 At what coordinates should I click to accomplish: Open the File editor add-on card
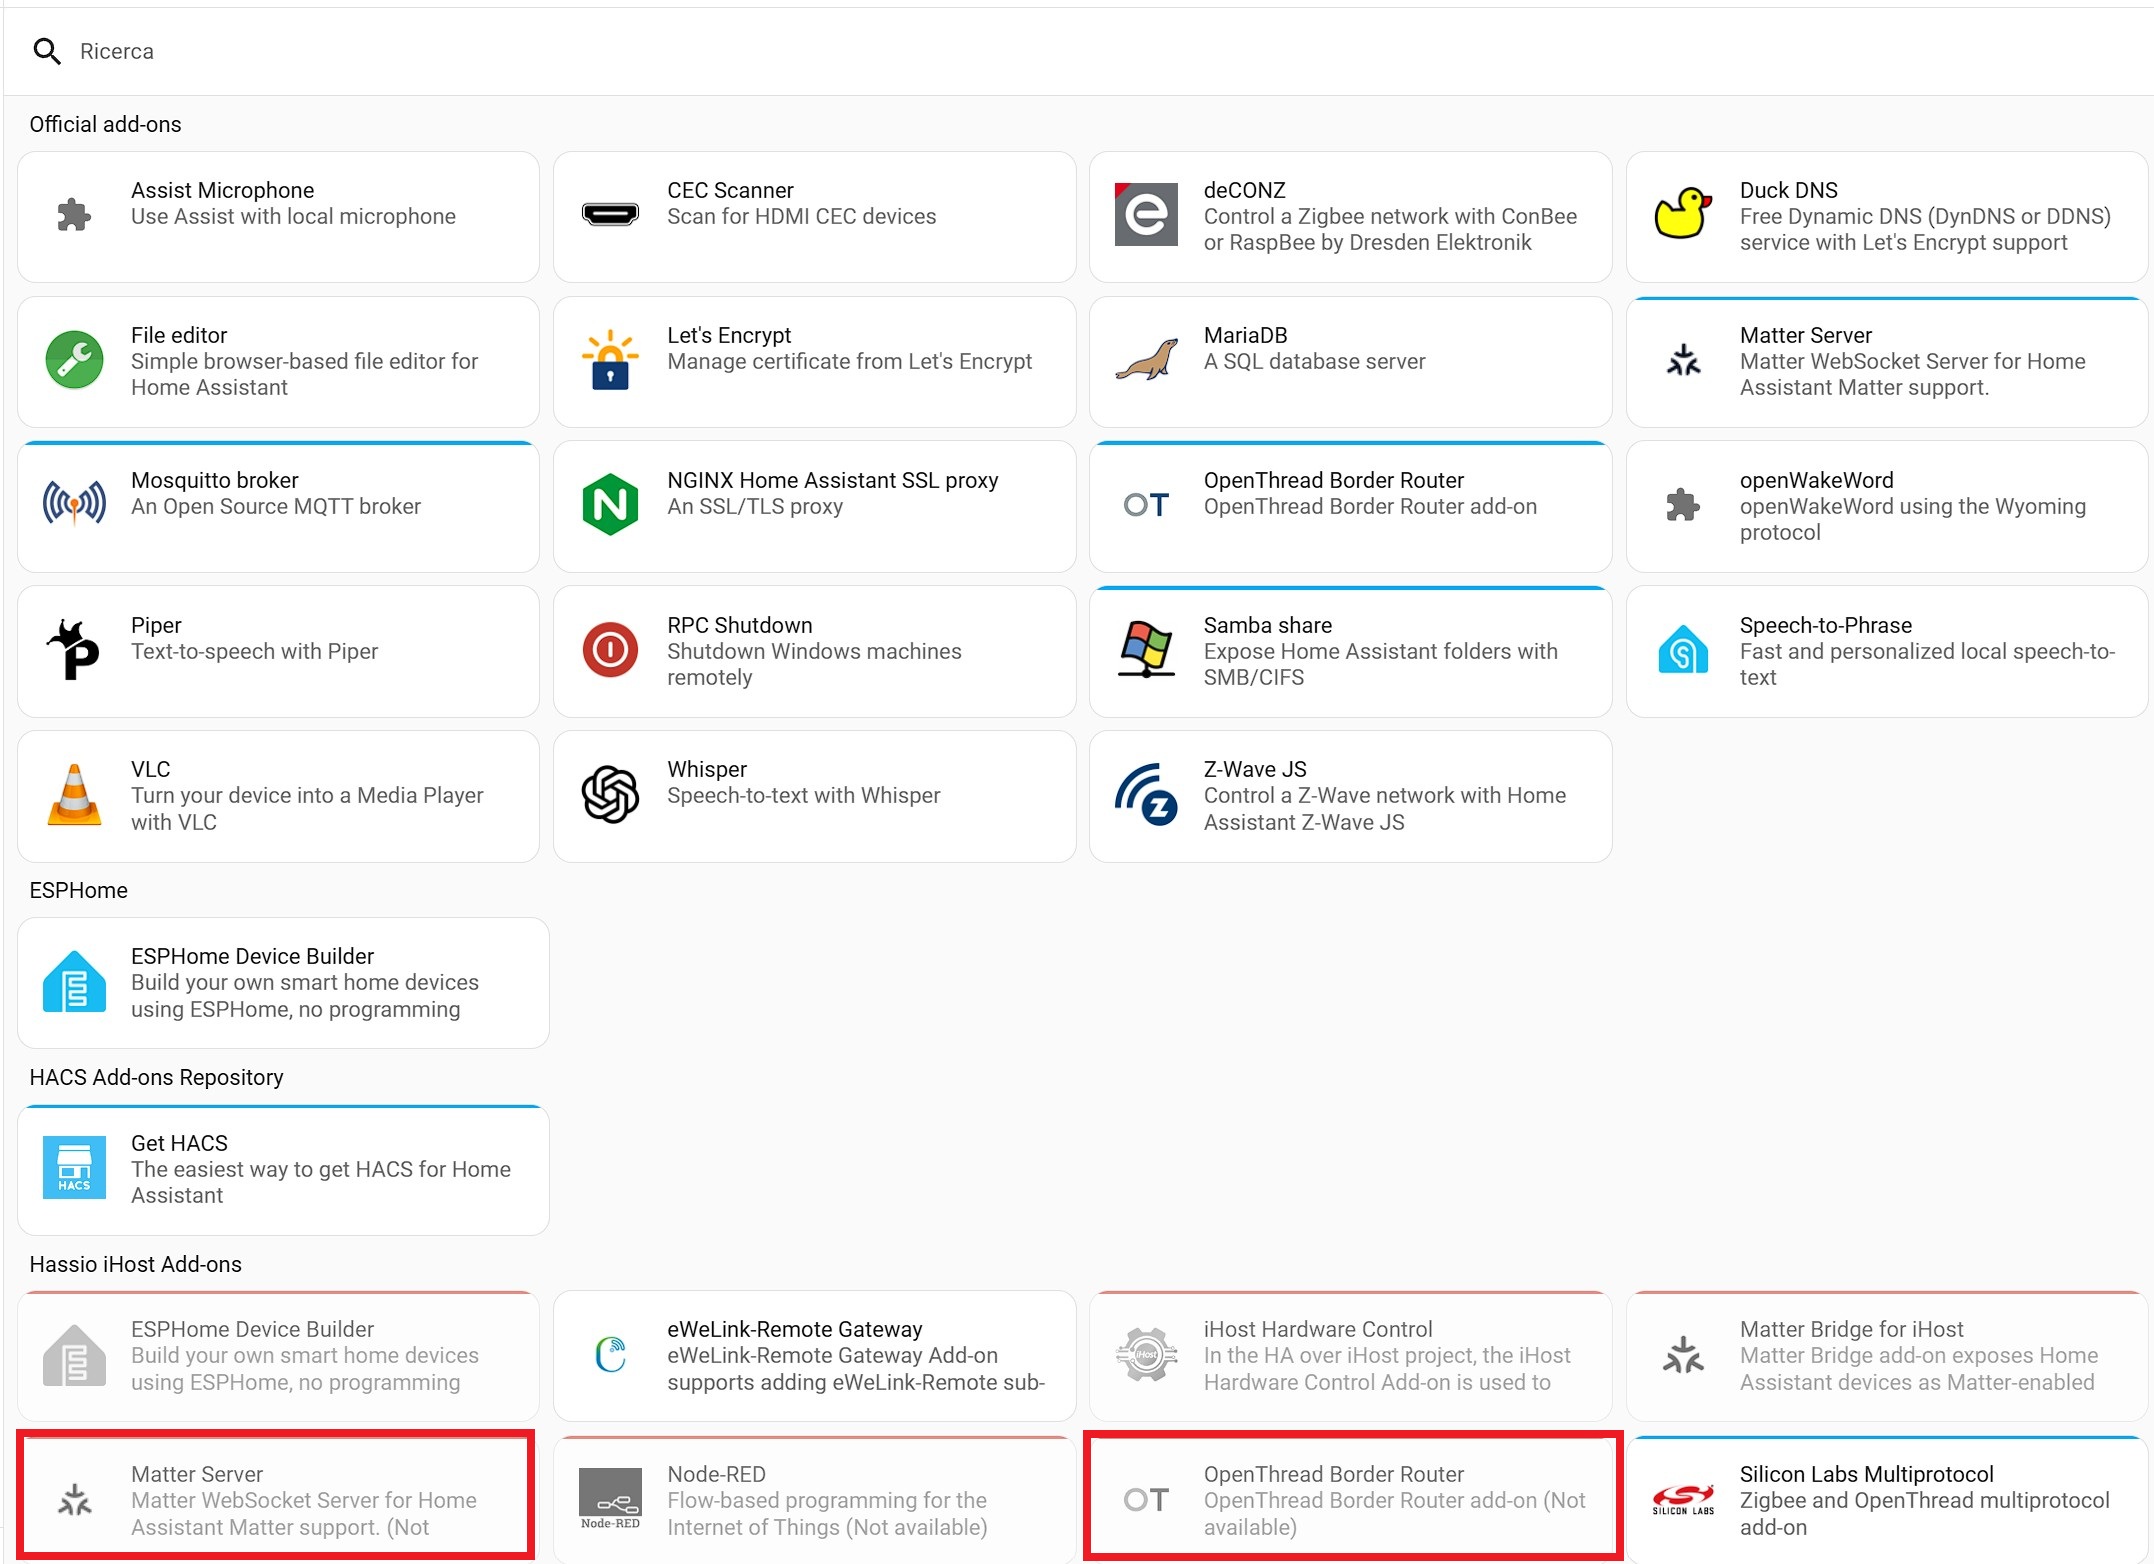pos(278,361)
